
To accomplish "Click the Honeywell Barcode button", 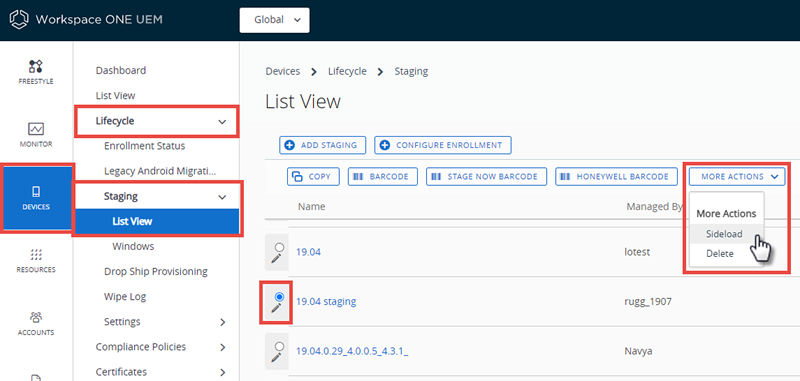I will click(x=616, y=176).
